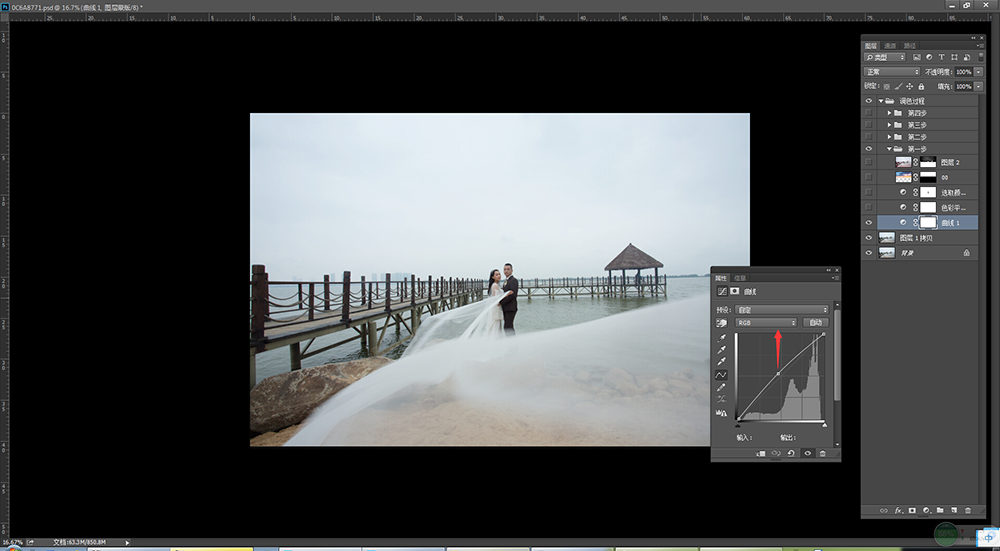Select the black point eyedropper in Curves
Screen dimensions: 1000x551
(722, 337)
